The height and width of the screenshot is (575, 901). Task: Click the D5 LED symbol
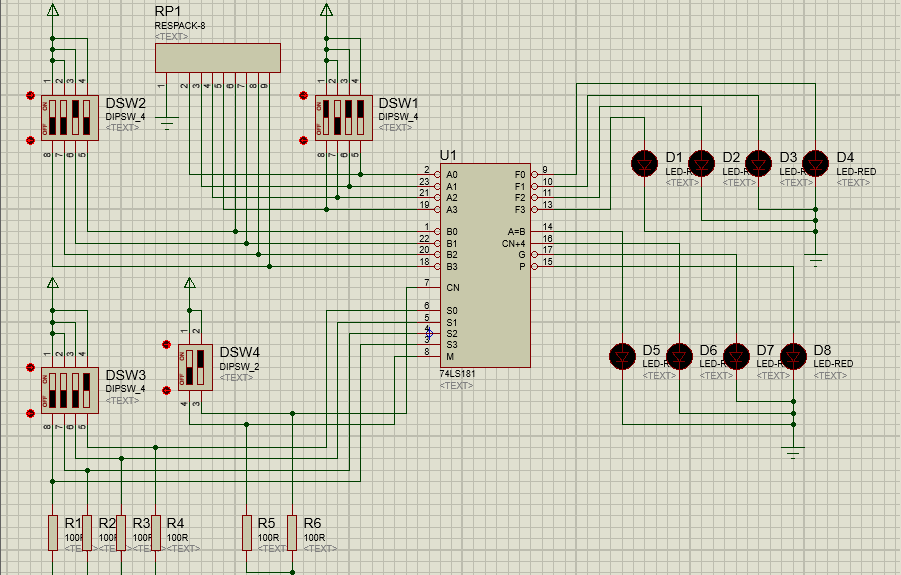623,355
